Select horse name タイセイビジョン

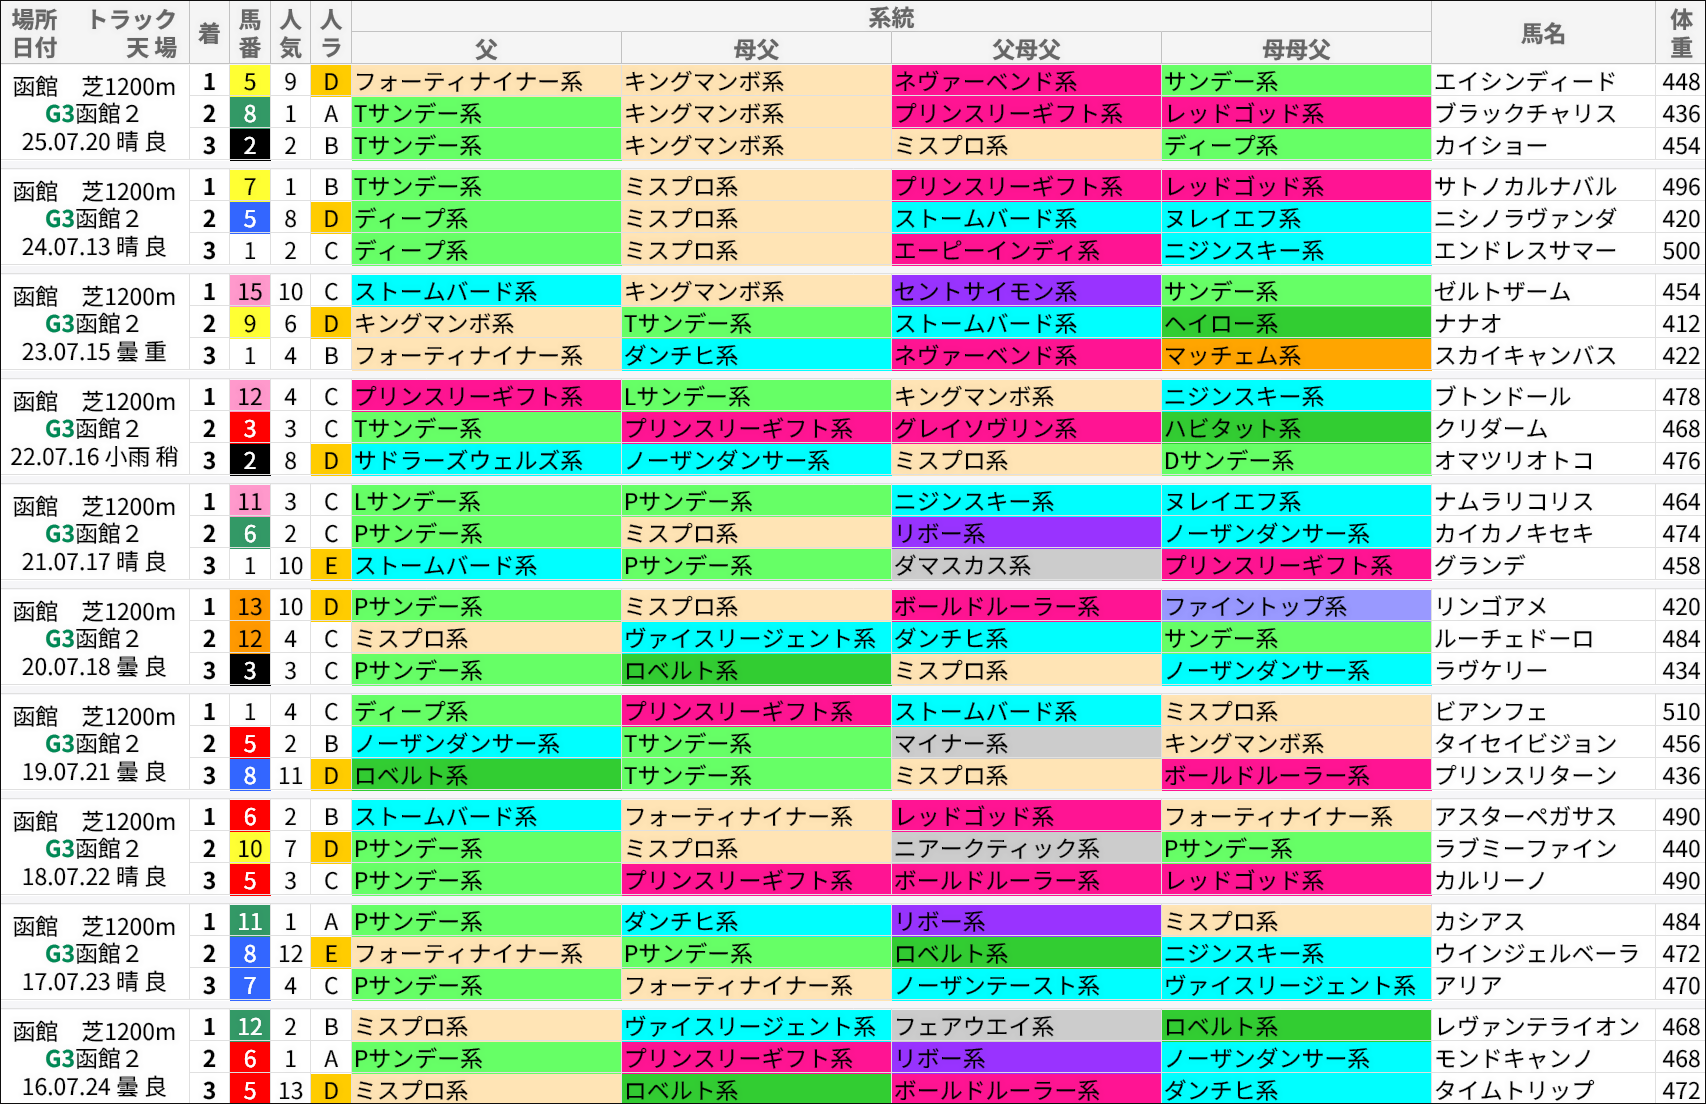point(1524,744)
